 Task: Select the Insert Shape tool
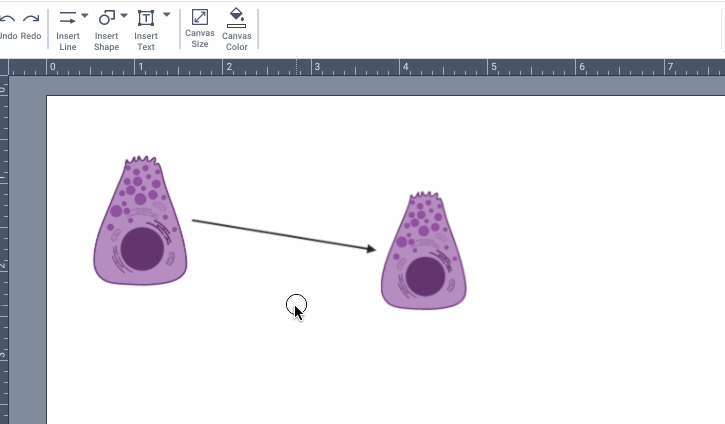(106, 18)
